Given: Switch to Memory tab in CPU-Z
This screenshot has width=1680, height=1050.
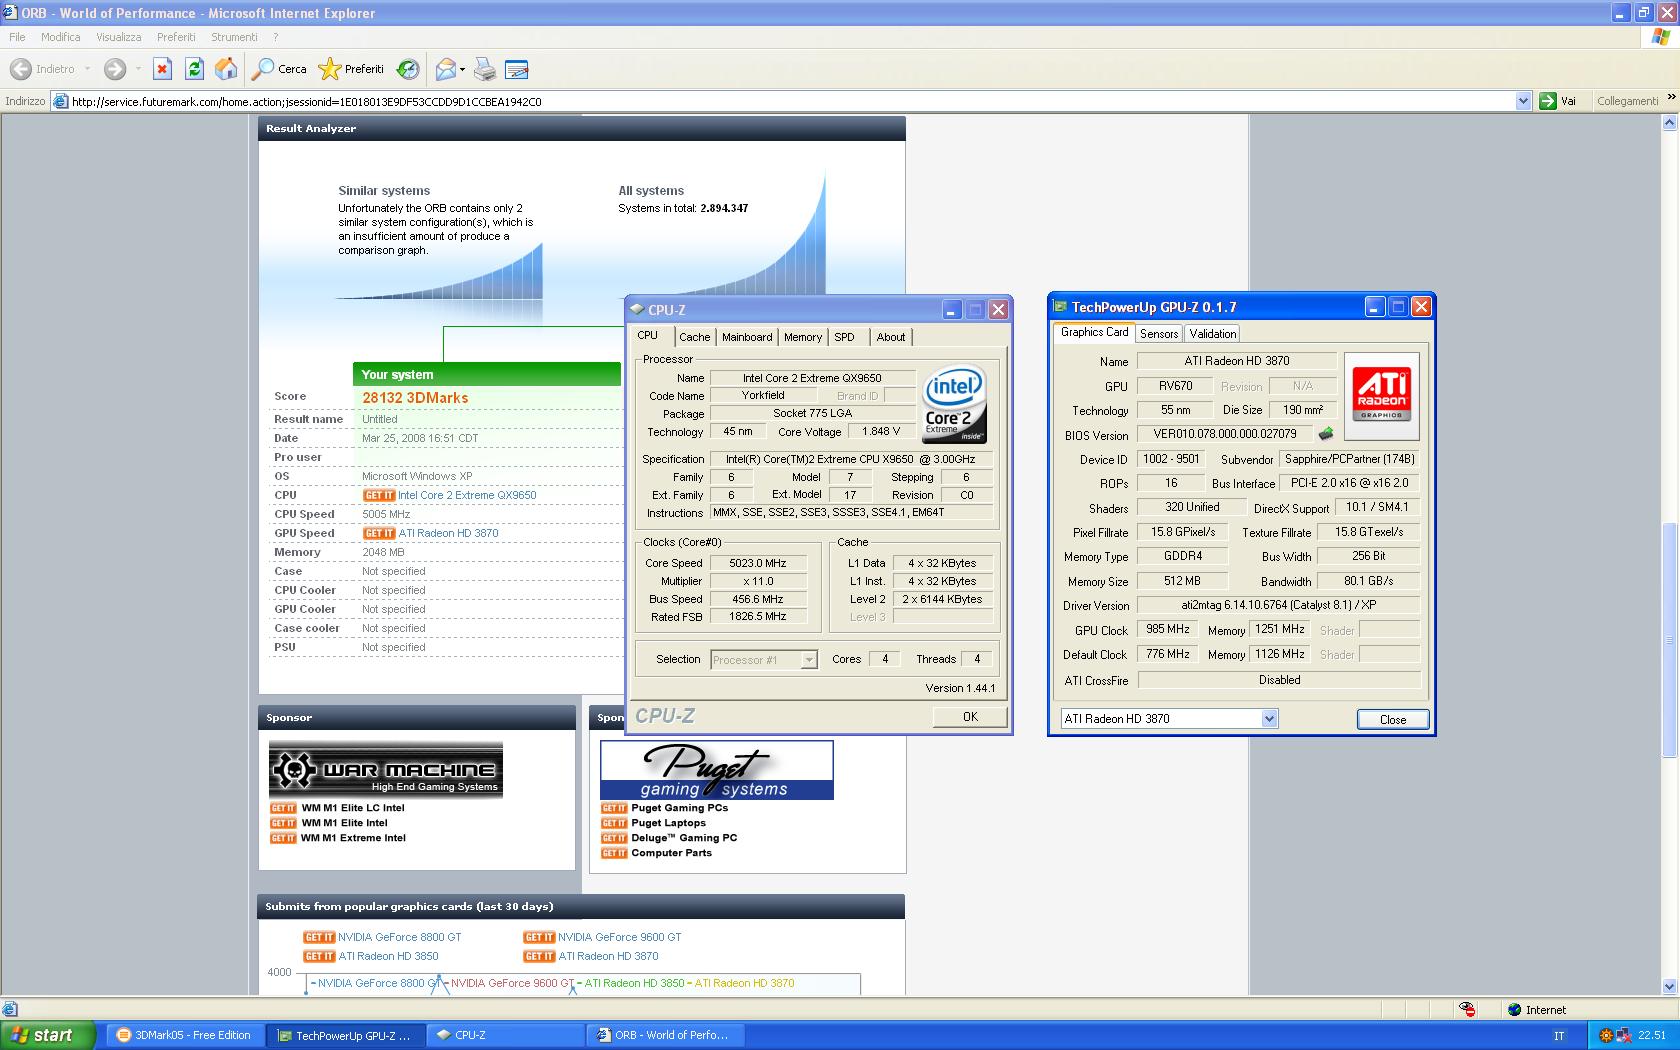Looking at the screenshot, I should 803,337.
